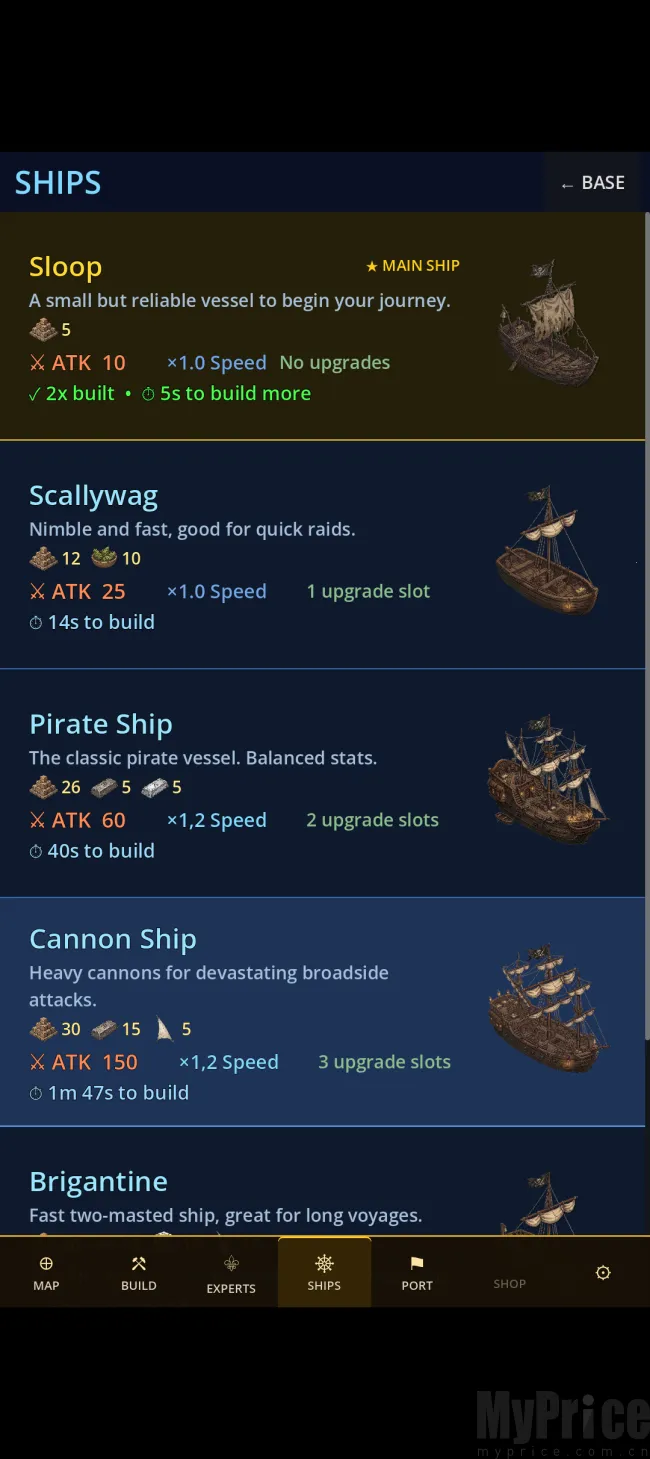
Task: Click the Sloop wood cost icon
Action: (43, 329)
